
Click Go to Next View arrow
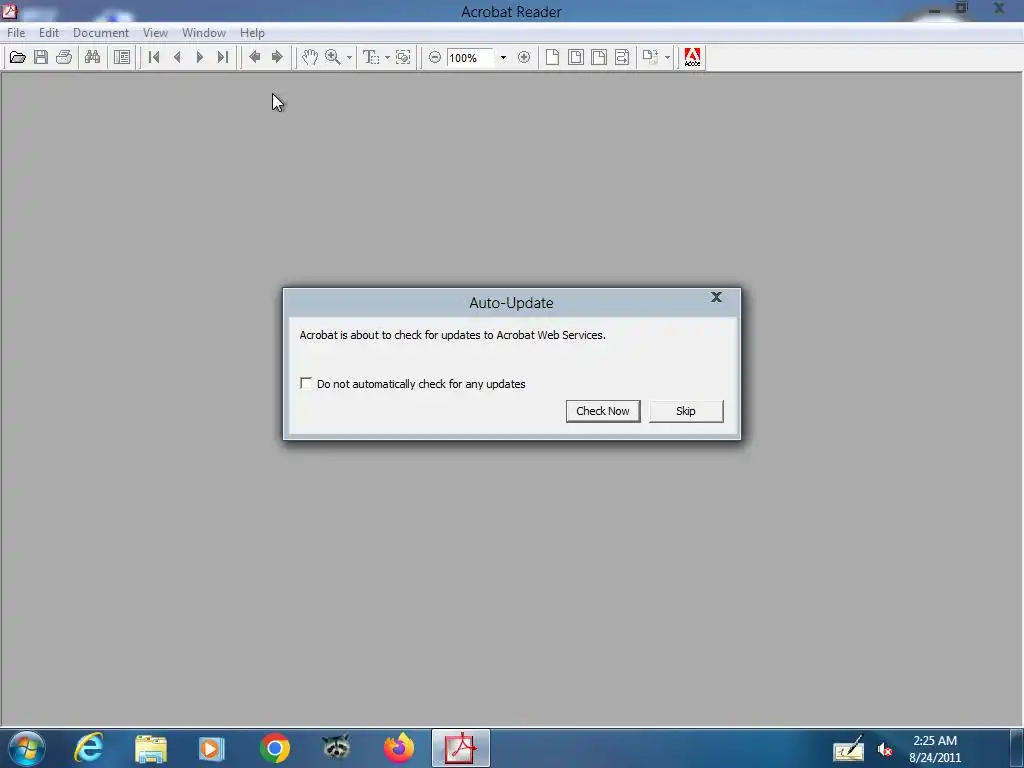tap(278, 57)
